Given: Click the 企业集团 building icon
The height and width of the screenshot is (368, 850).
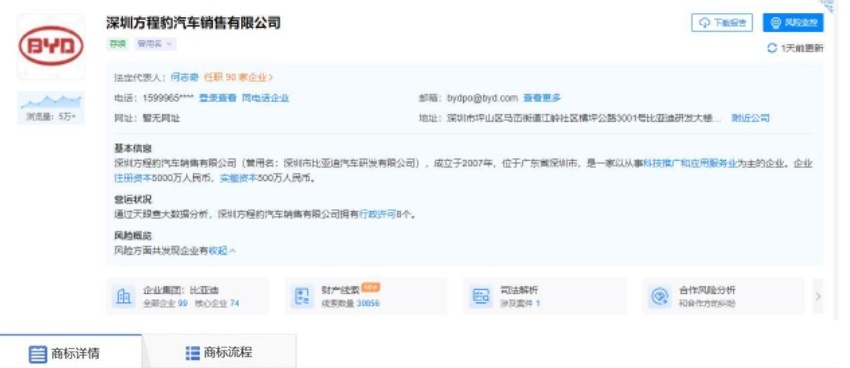Looking at the screenshot, I should pyautogui.click(x=124, y=296).
